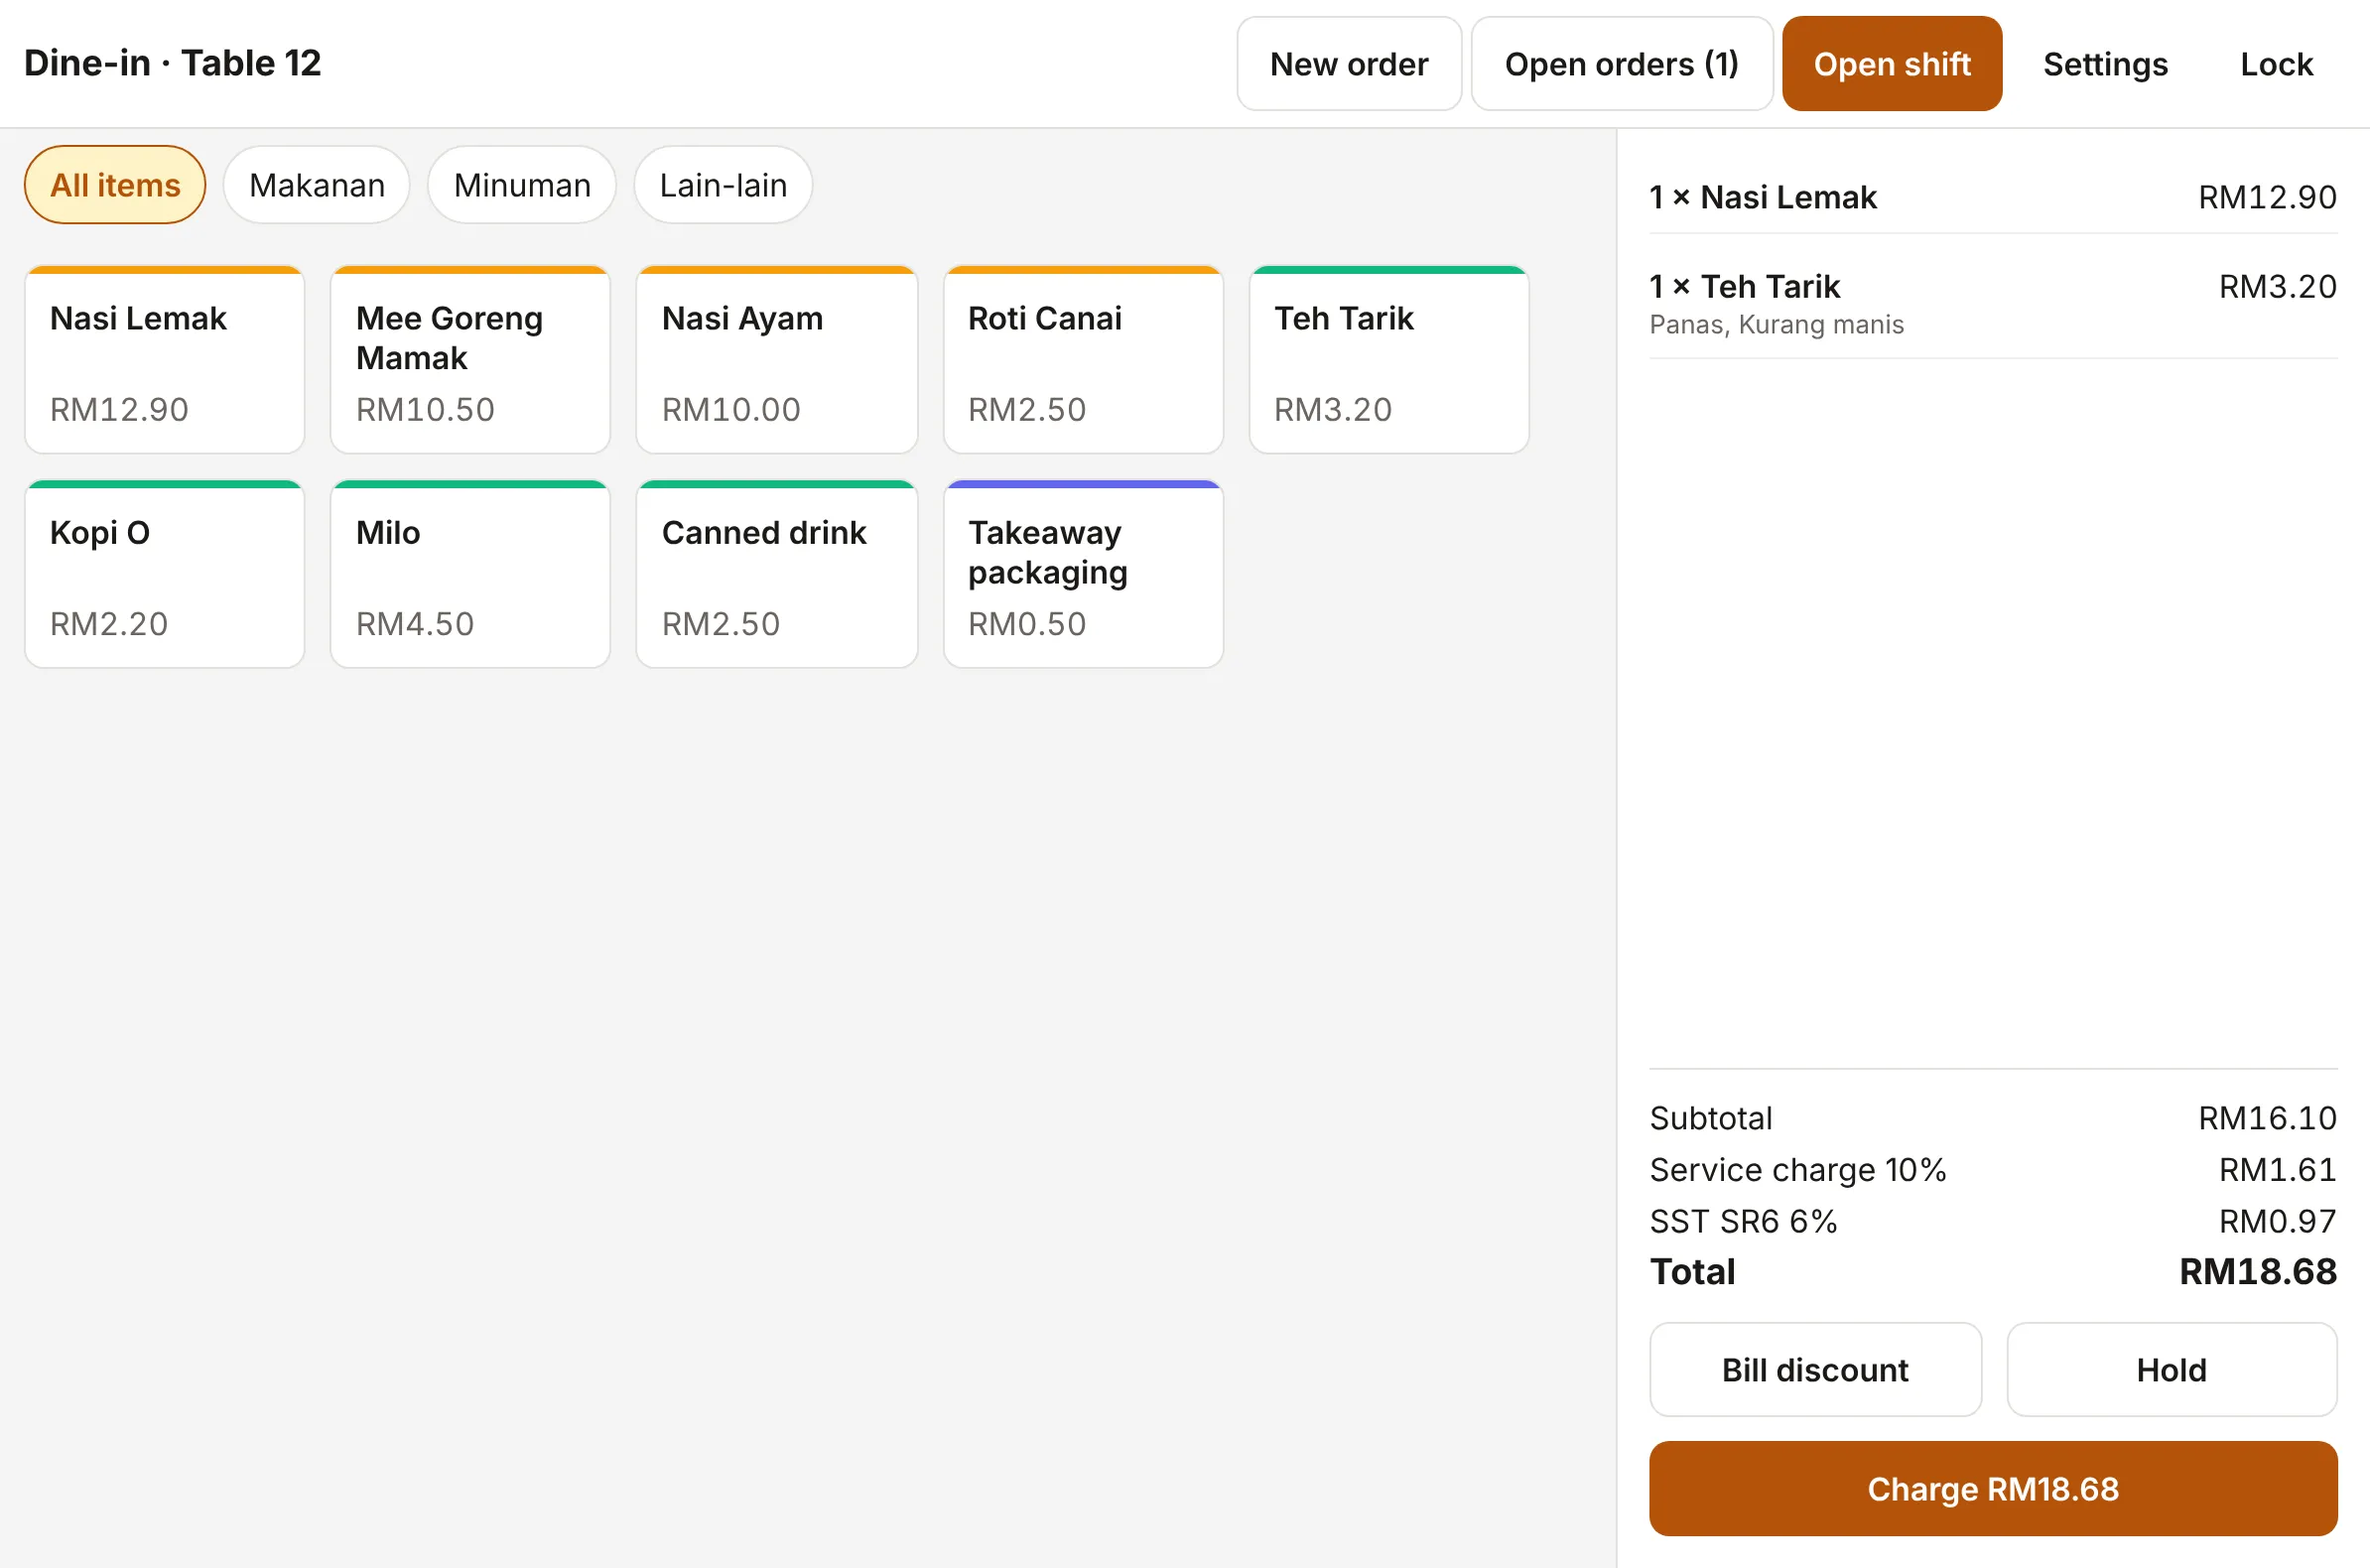Show the Lain-lain category
This screenshot has width=2370, height=1568.
pos(723,185)
